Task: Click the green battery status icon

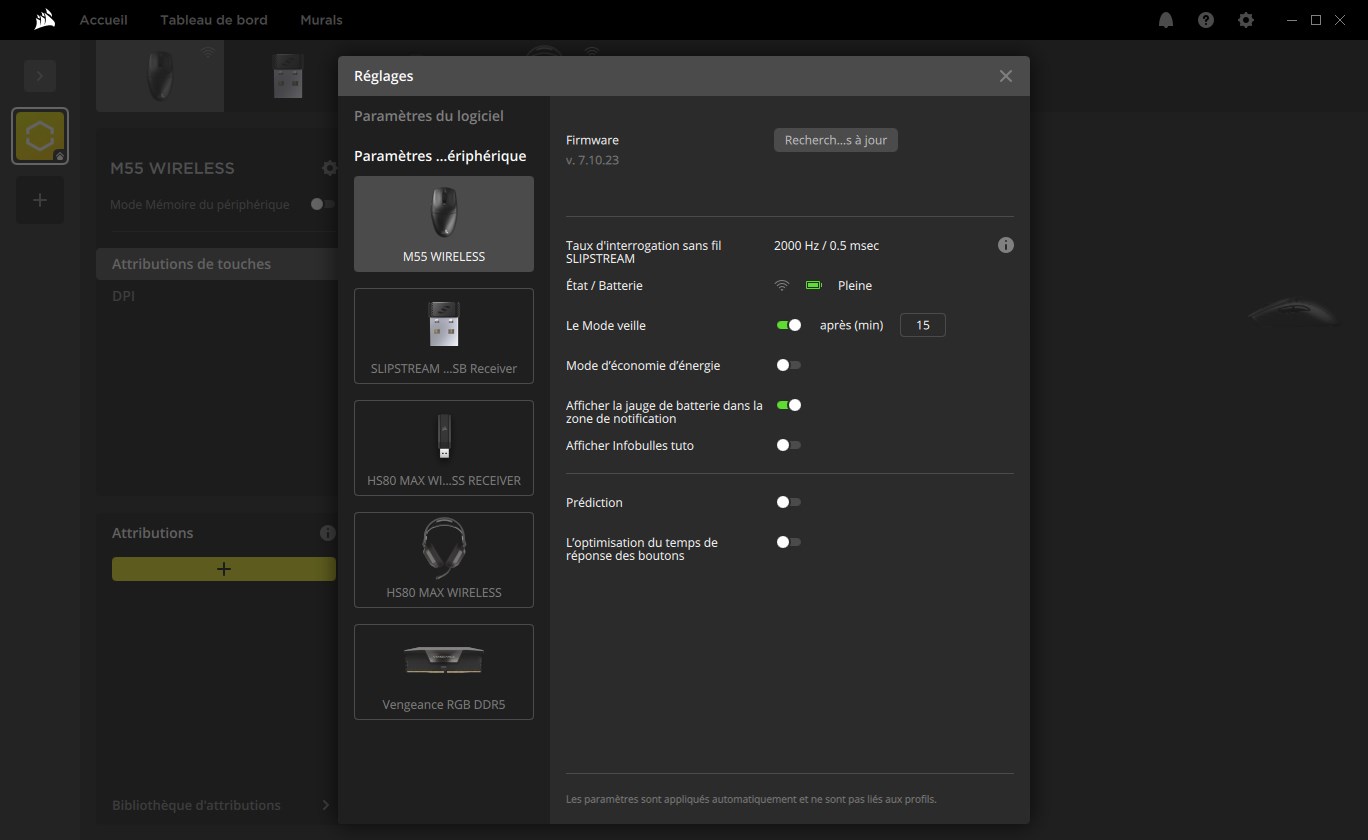Action: coord(814,285)
